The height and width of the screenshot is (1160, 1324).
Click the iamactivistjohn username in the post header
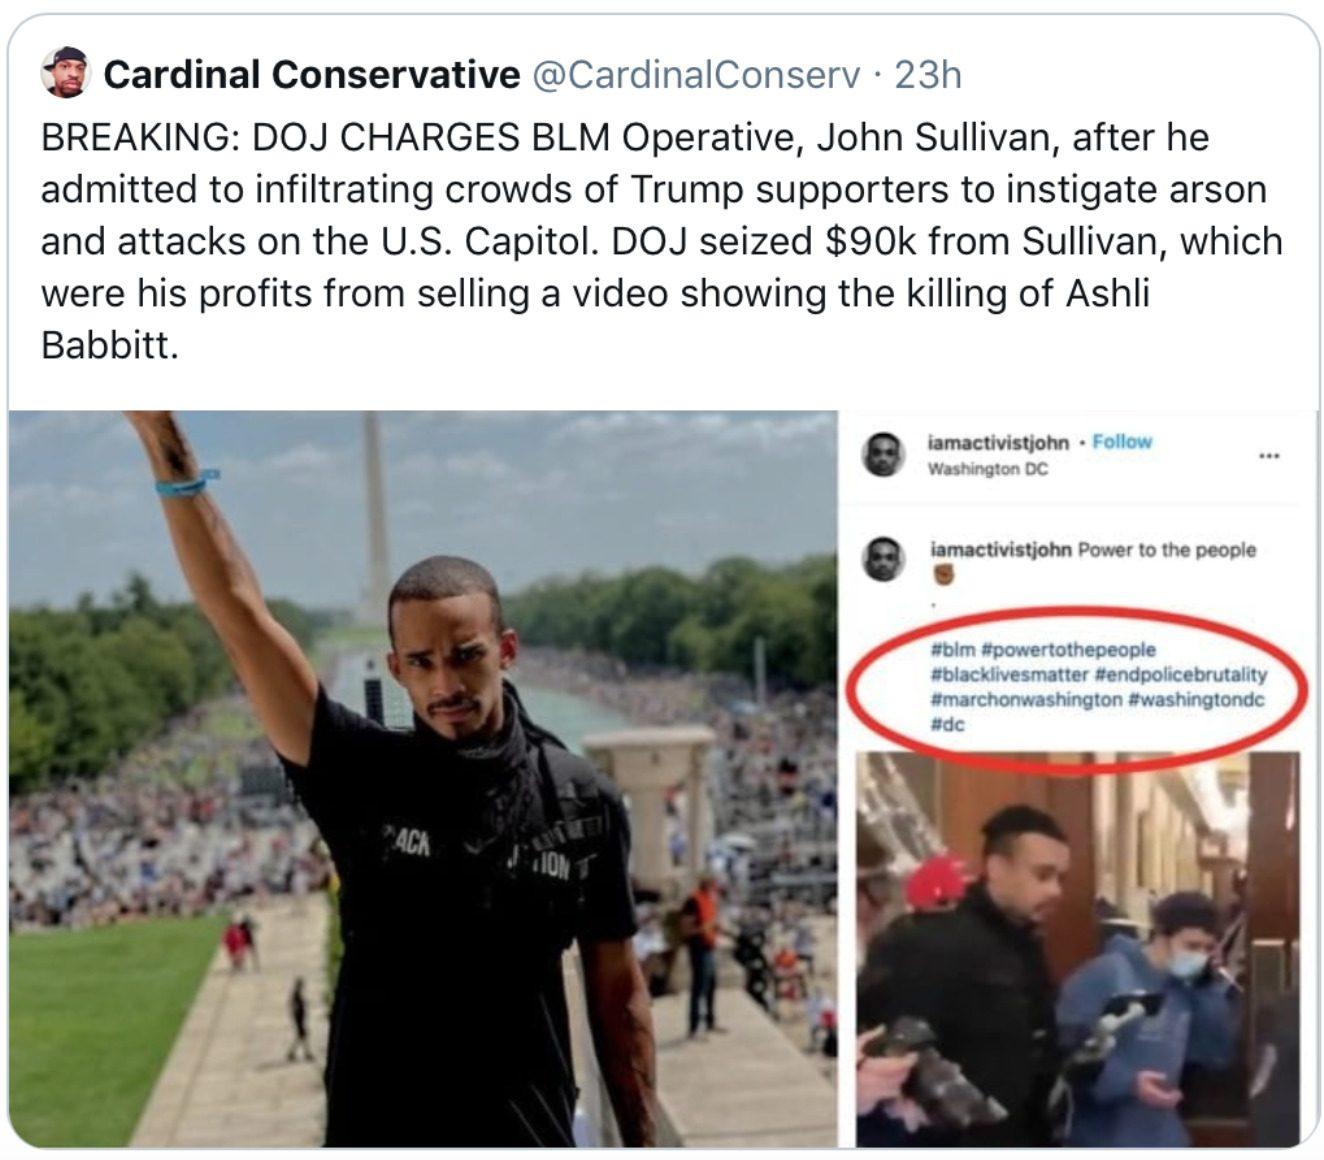pyautogui.click(x=998, y=442)
